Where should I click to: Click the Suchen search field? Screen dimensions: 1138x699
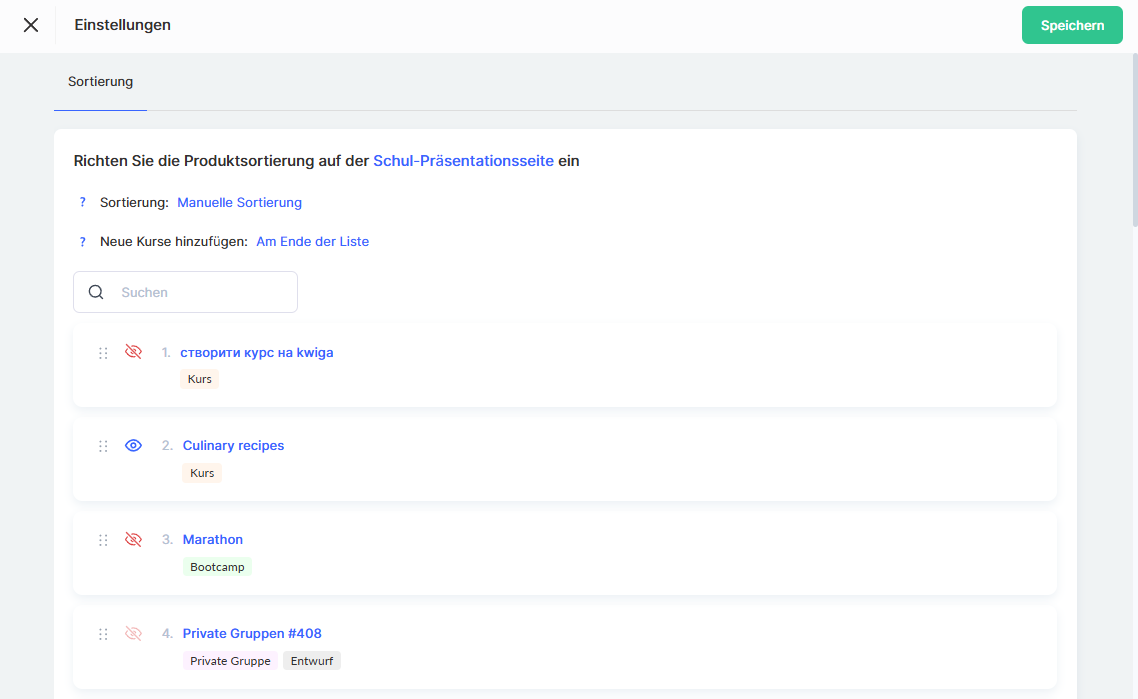click(x=200, y=292)
